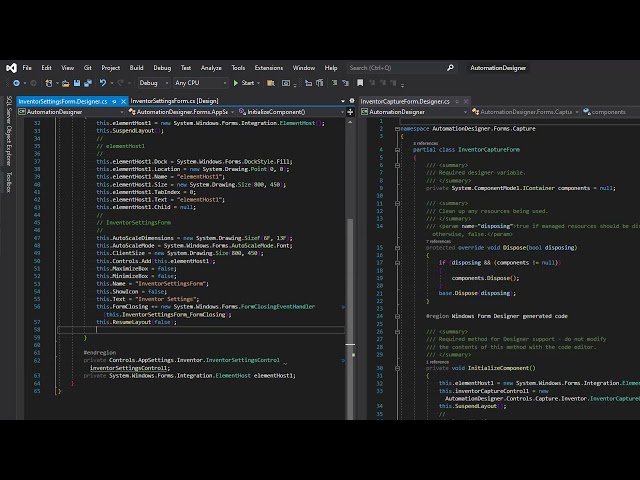Click the pin icon on InventorSettingsForm.Designer.cs tab
Viewport: 640px width, 480px height.
(114, 101)
